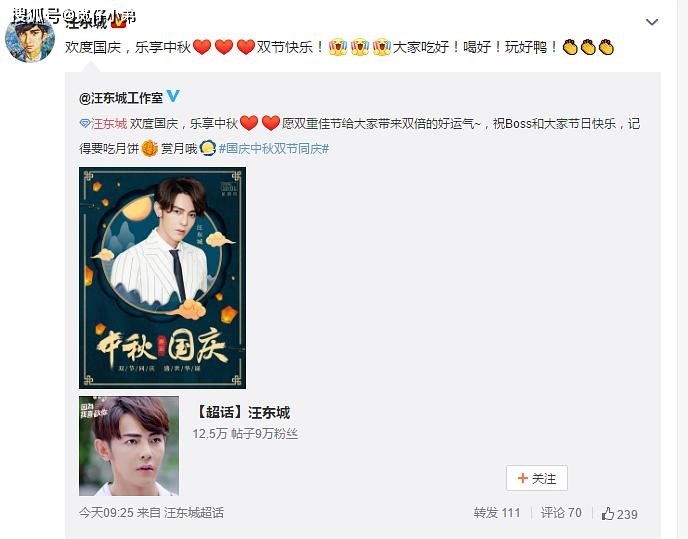
Task: Click the blue verified V badge
Action: 173,96
